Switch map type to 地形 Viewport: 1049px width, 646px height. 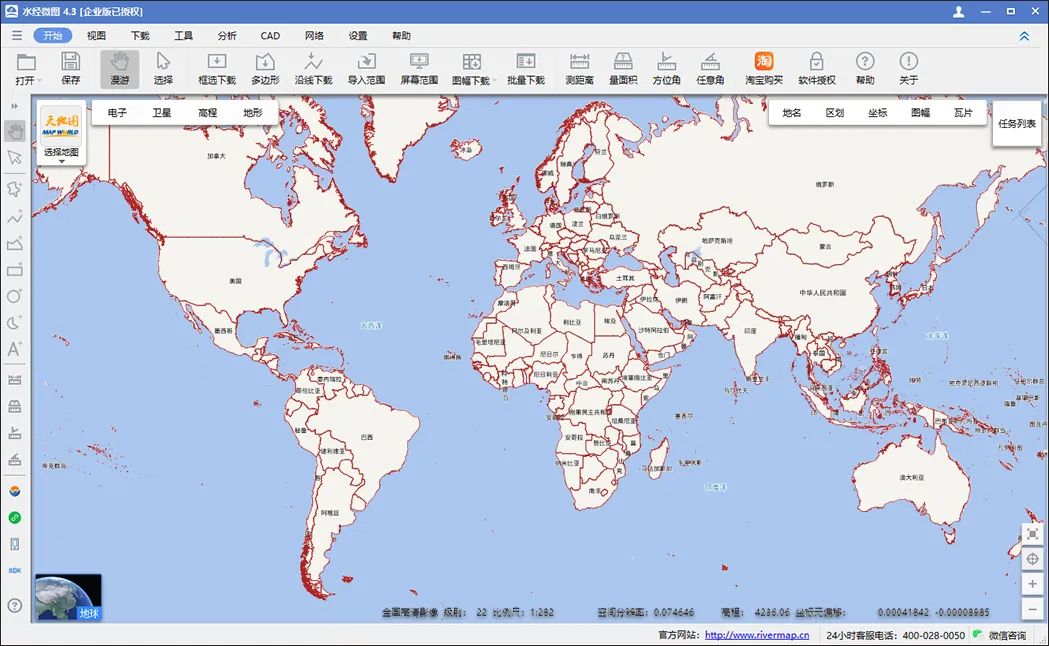point(253,112)
